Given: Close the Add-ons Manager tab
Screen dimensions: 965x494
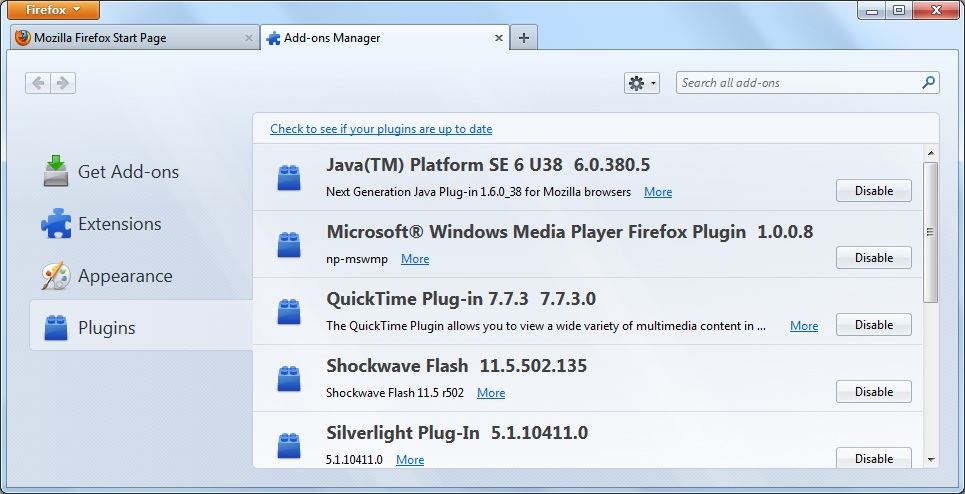Looking at the screenshot, I should pyautogui.click(x=499, y=38).
